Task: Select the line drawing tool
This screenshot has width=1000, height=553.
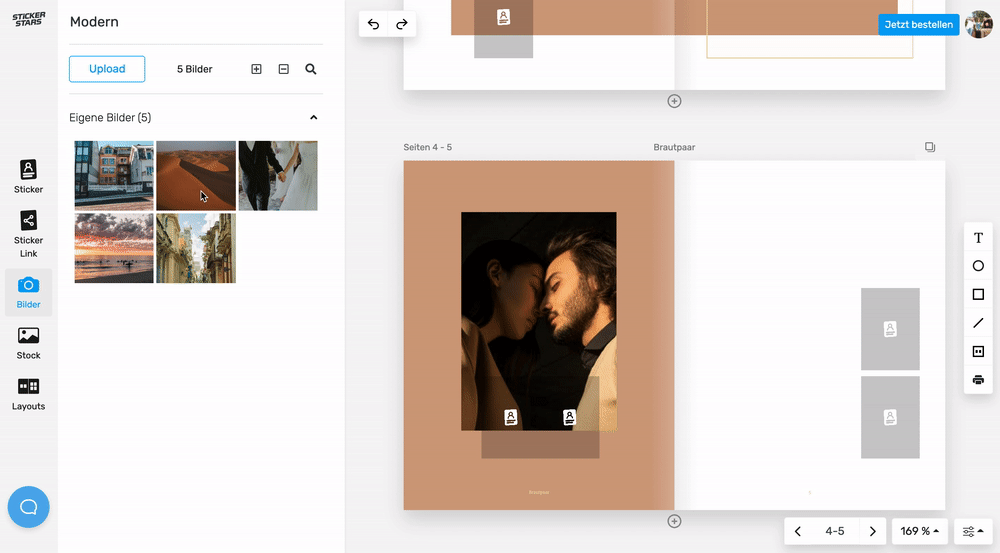Action: point(978,323)
